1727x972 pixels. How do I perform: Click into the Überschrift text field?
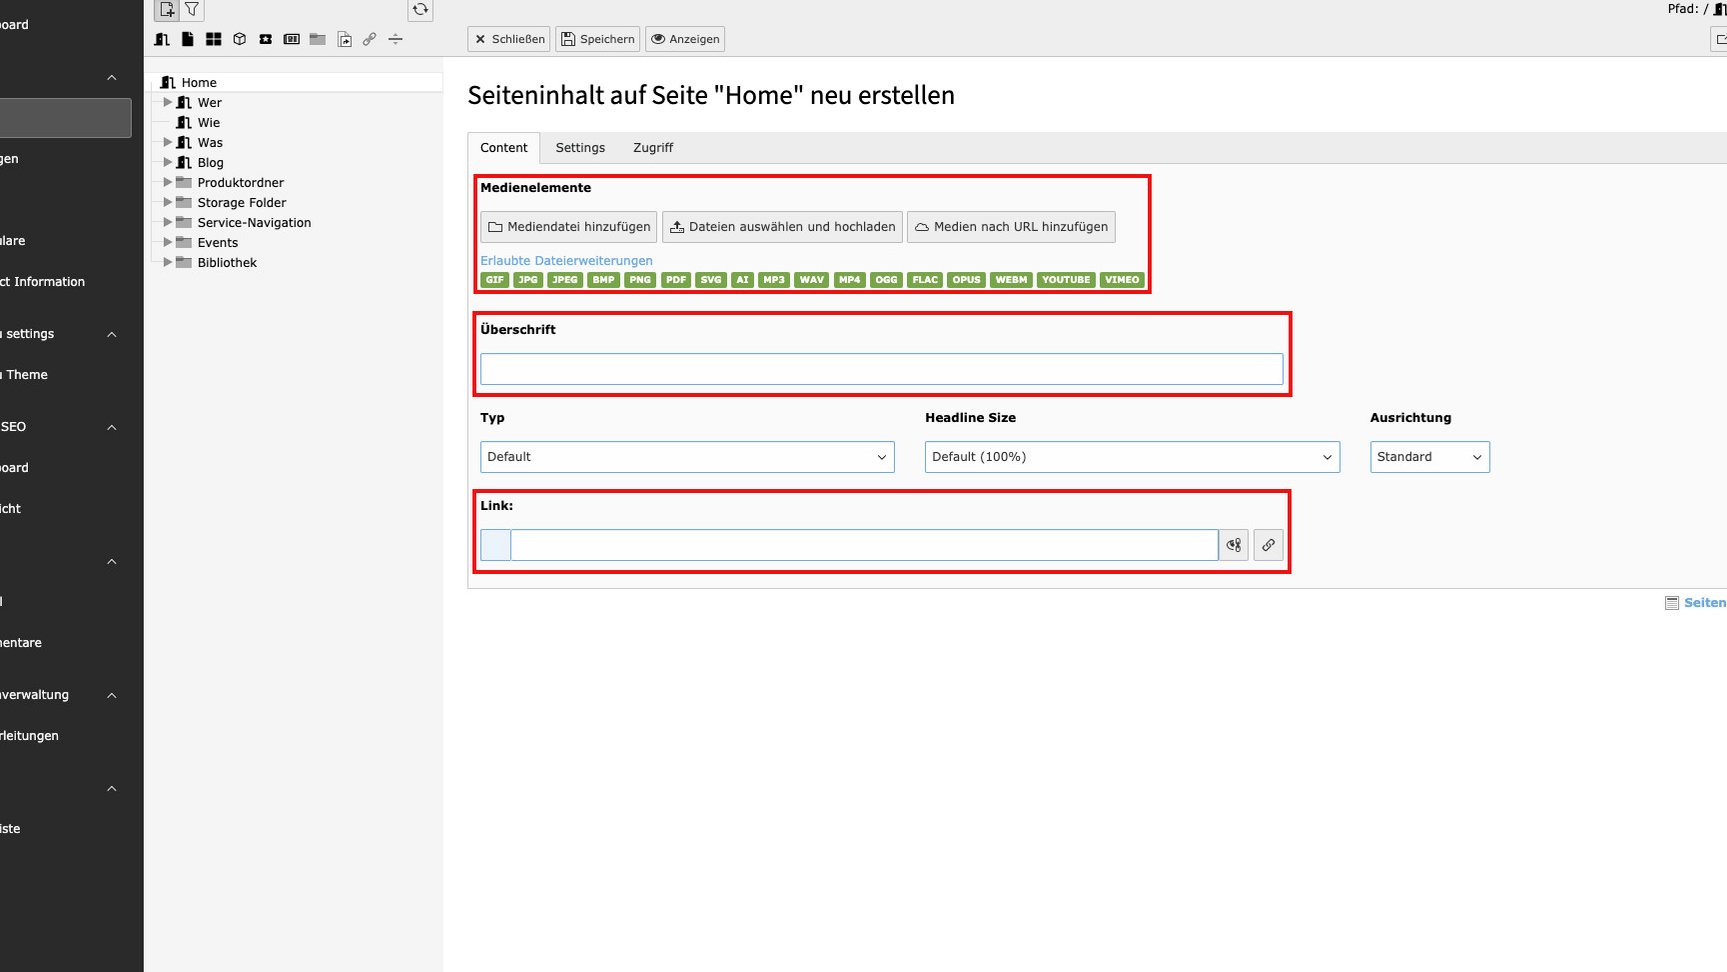(880, 369)
